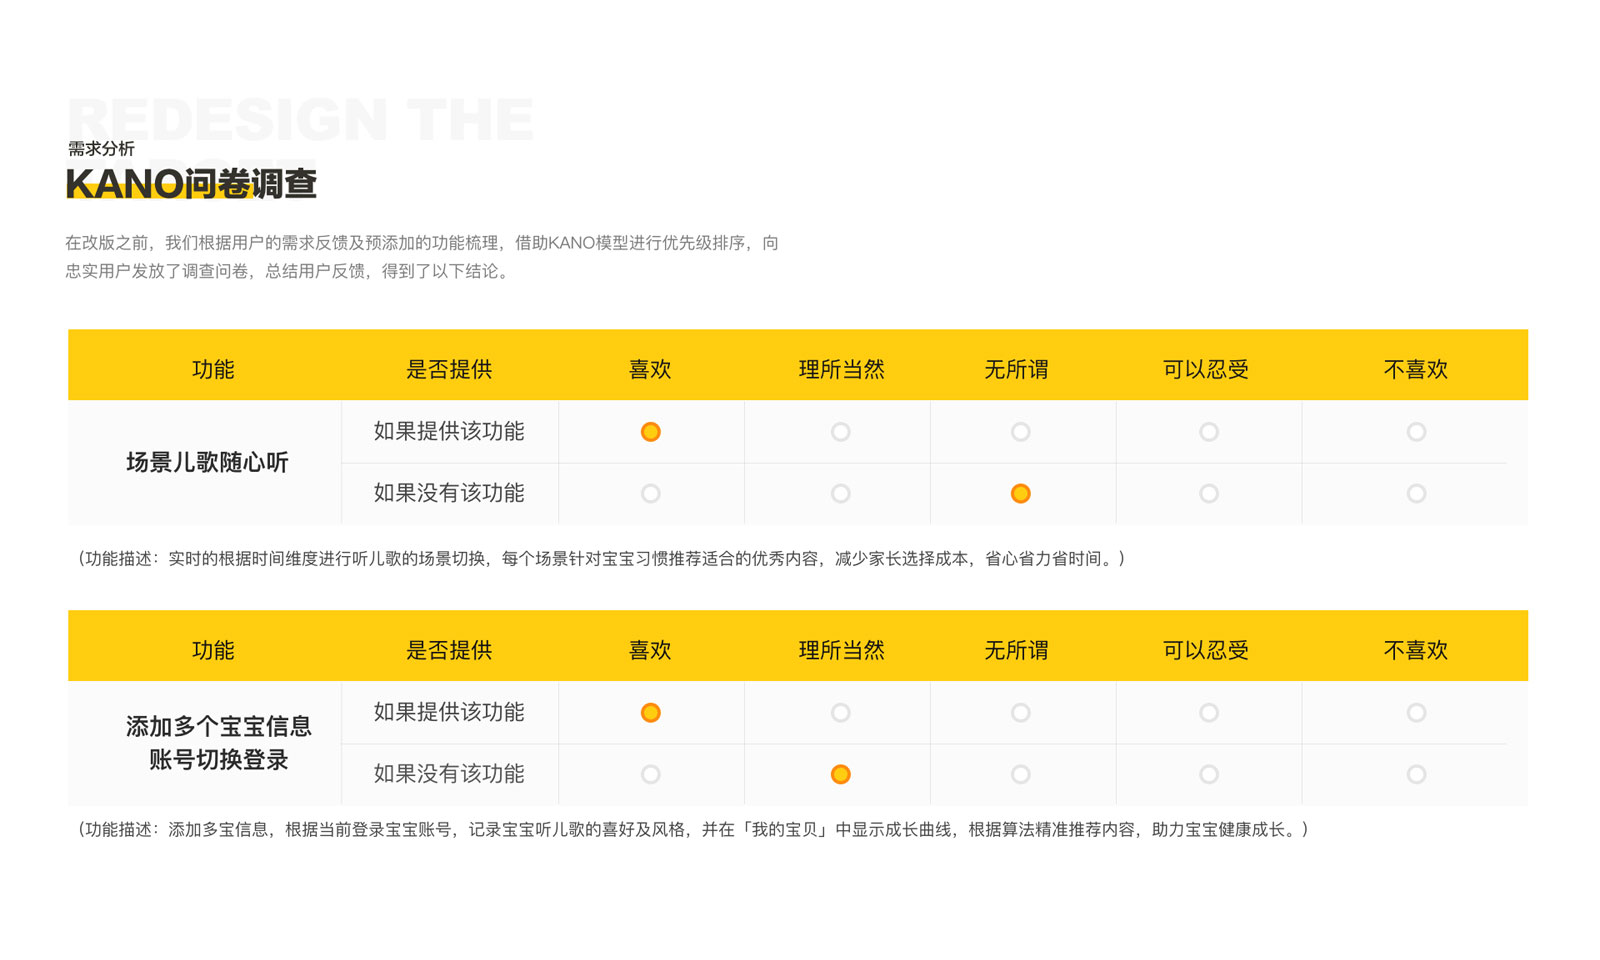Click 不喜欢 header of 添加多个宝宝信息 table

[x=1416, y=651]
